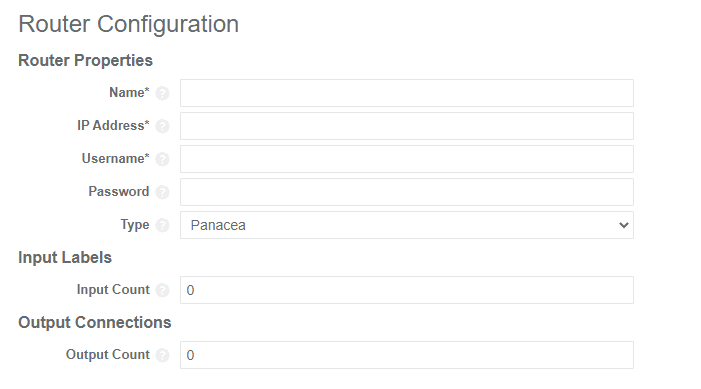Open the Type dropdown showing Panacea
This screenshot has width=701, height=389.
pos(407,225)
